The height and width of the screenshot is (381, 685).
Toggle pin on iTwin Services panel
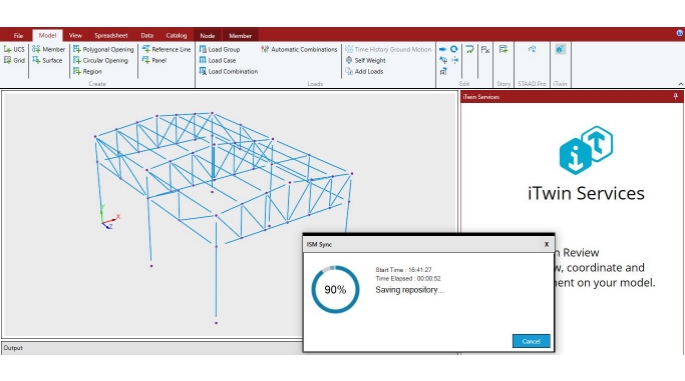pyautogui.click(x=675, y=97)
